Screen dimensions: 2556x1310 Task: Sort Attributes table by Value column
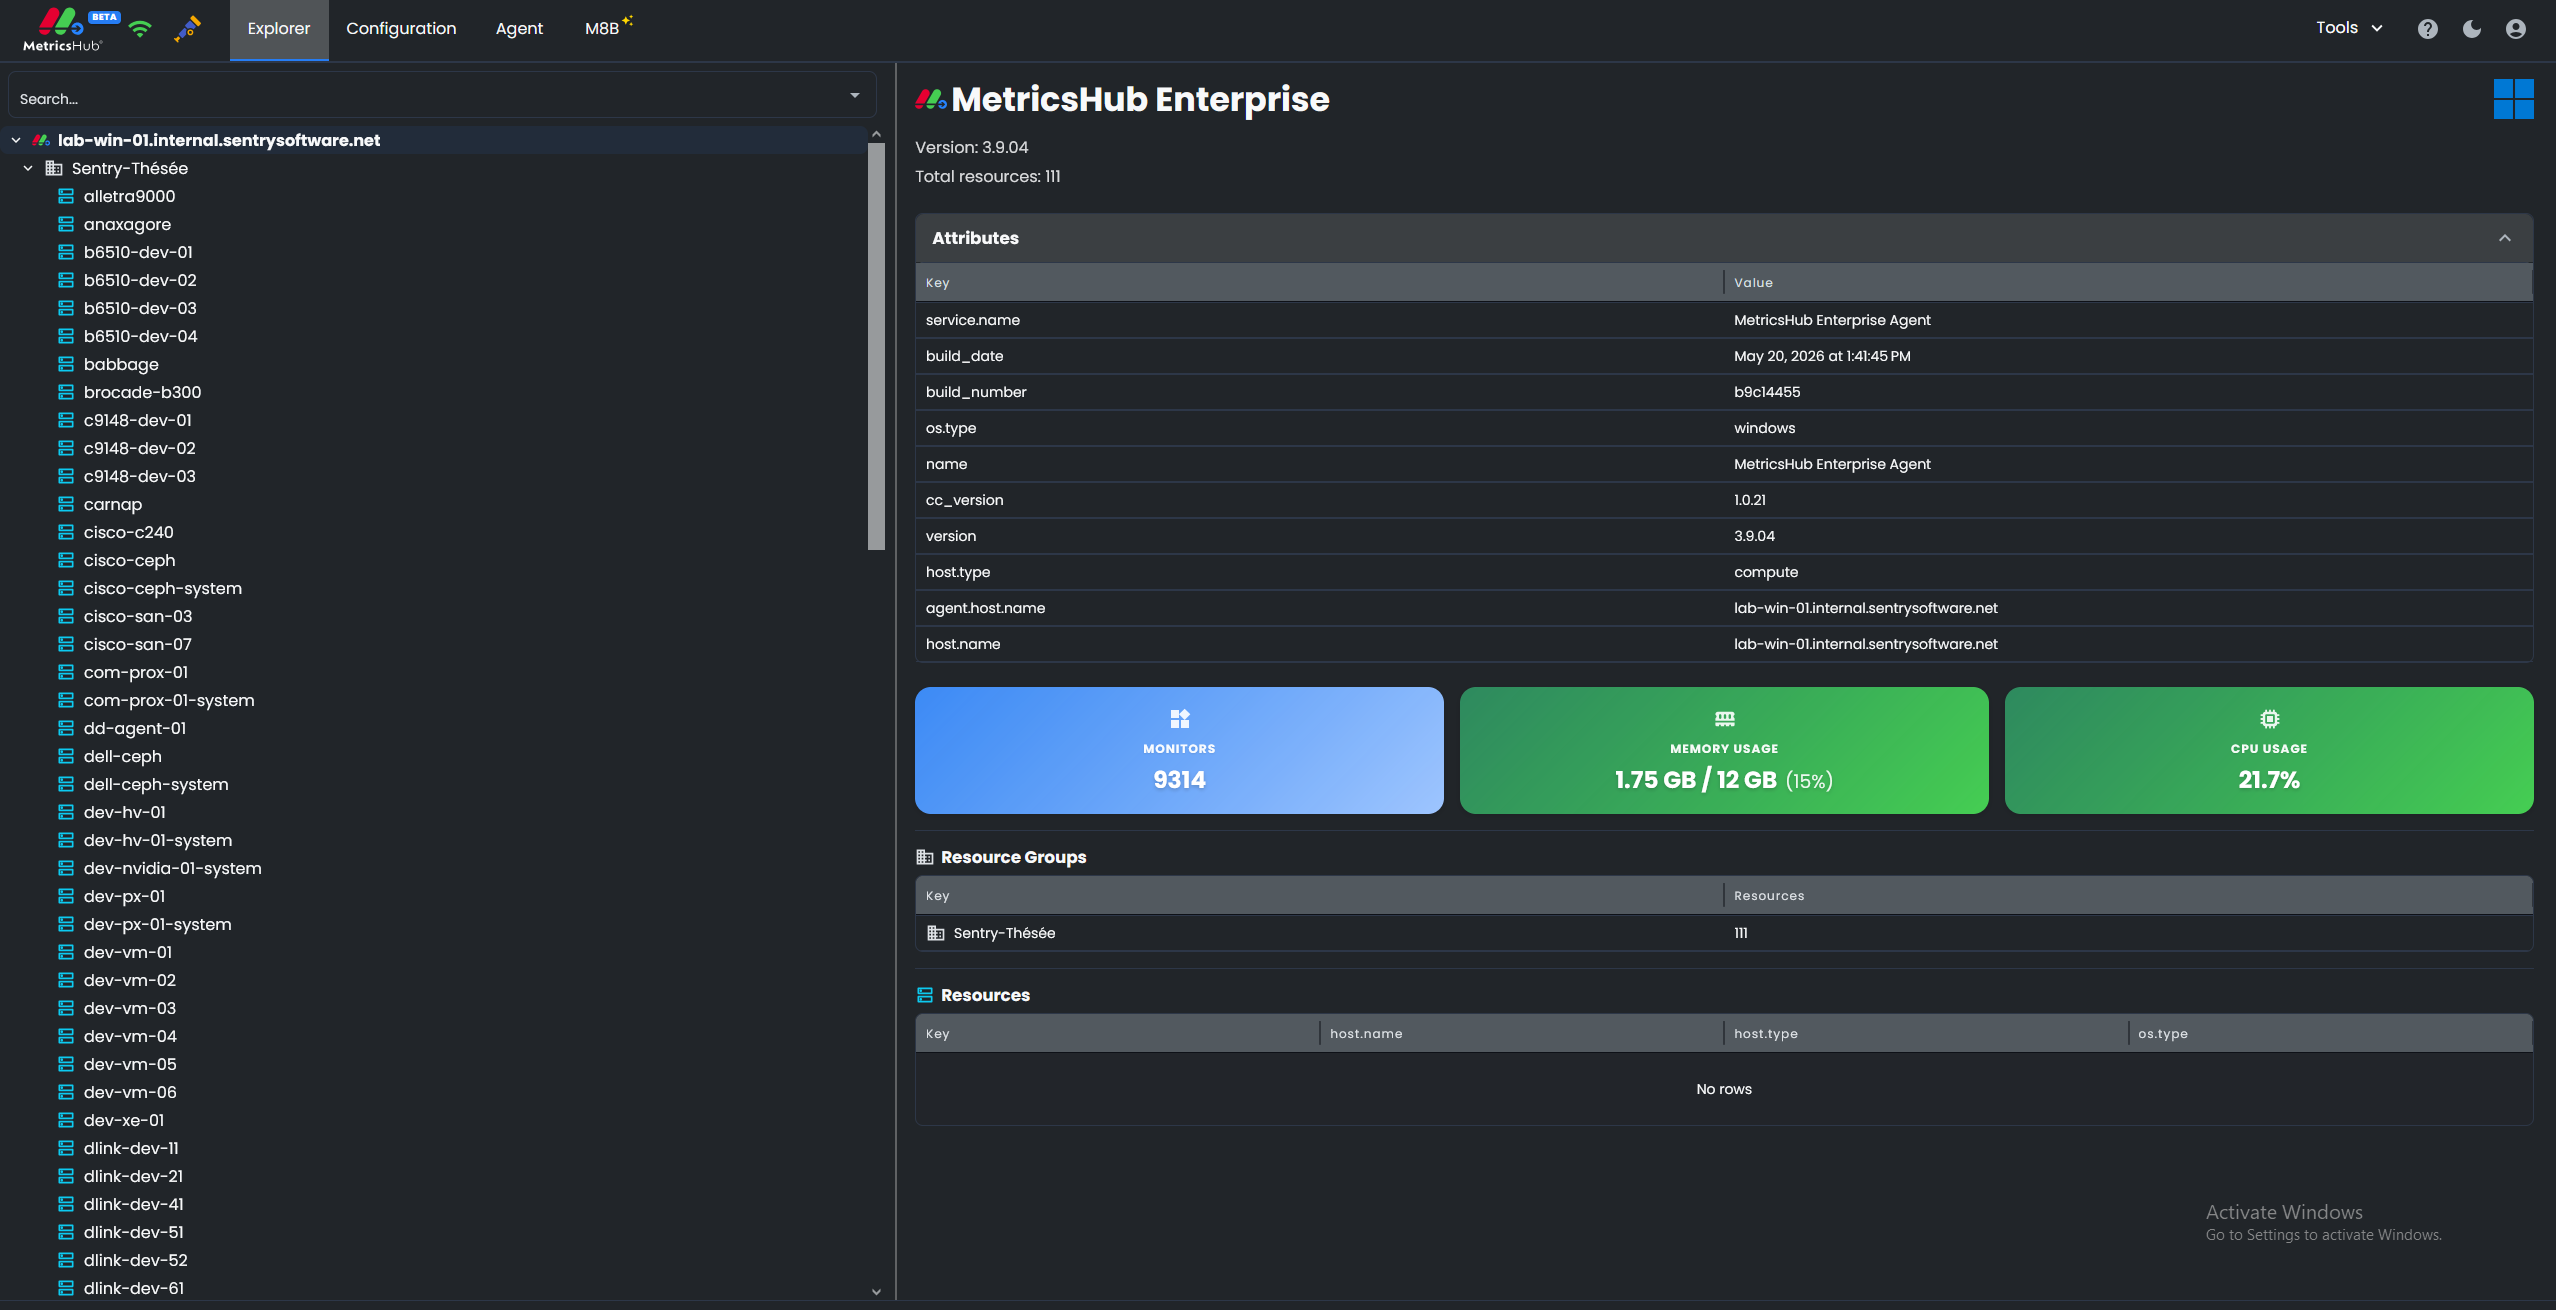click(2128, 283)
